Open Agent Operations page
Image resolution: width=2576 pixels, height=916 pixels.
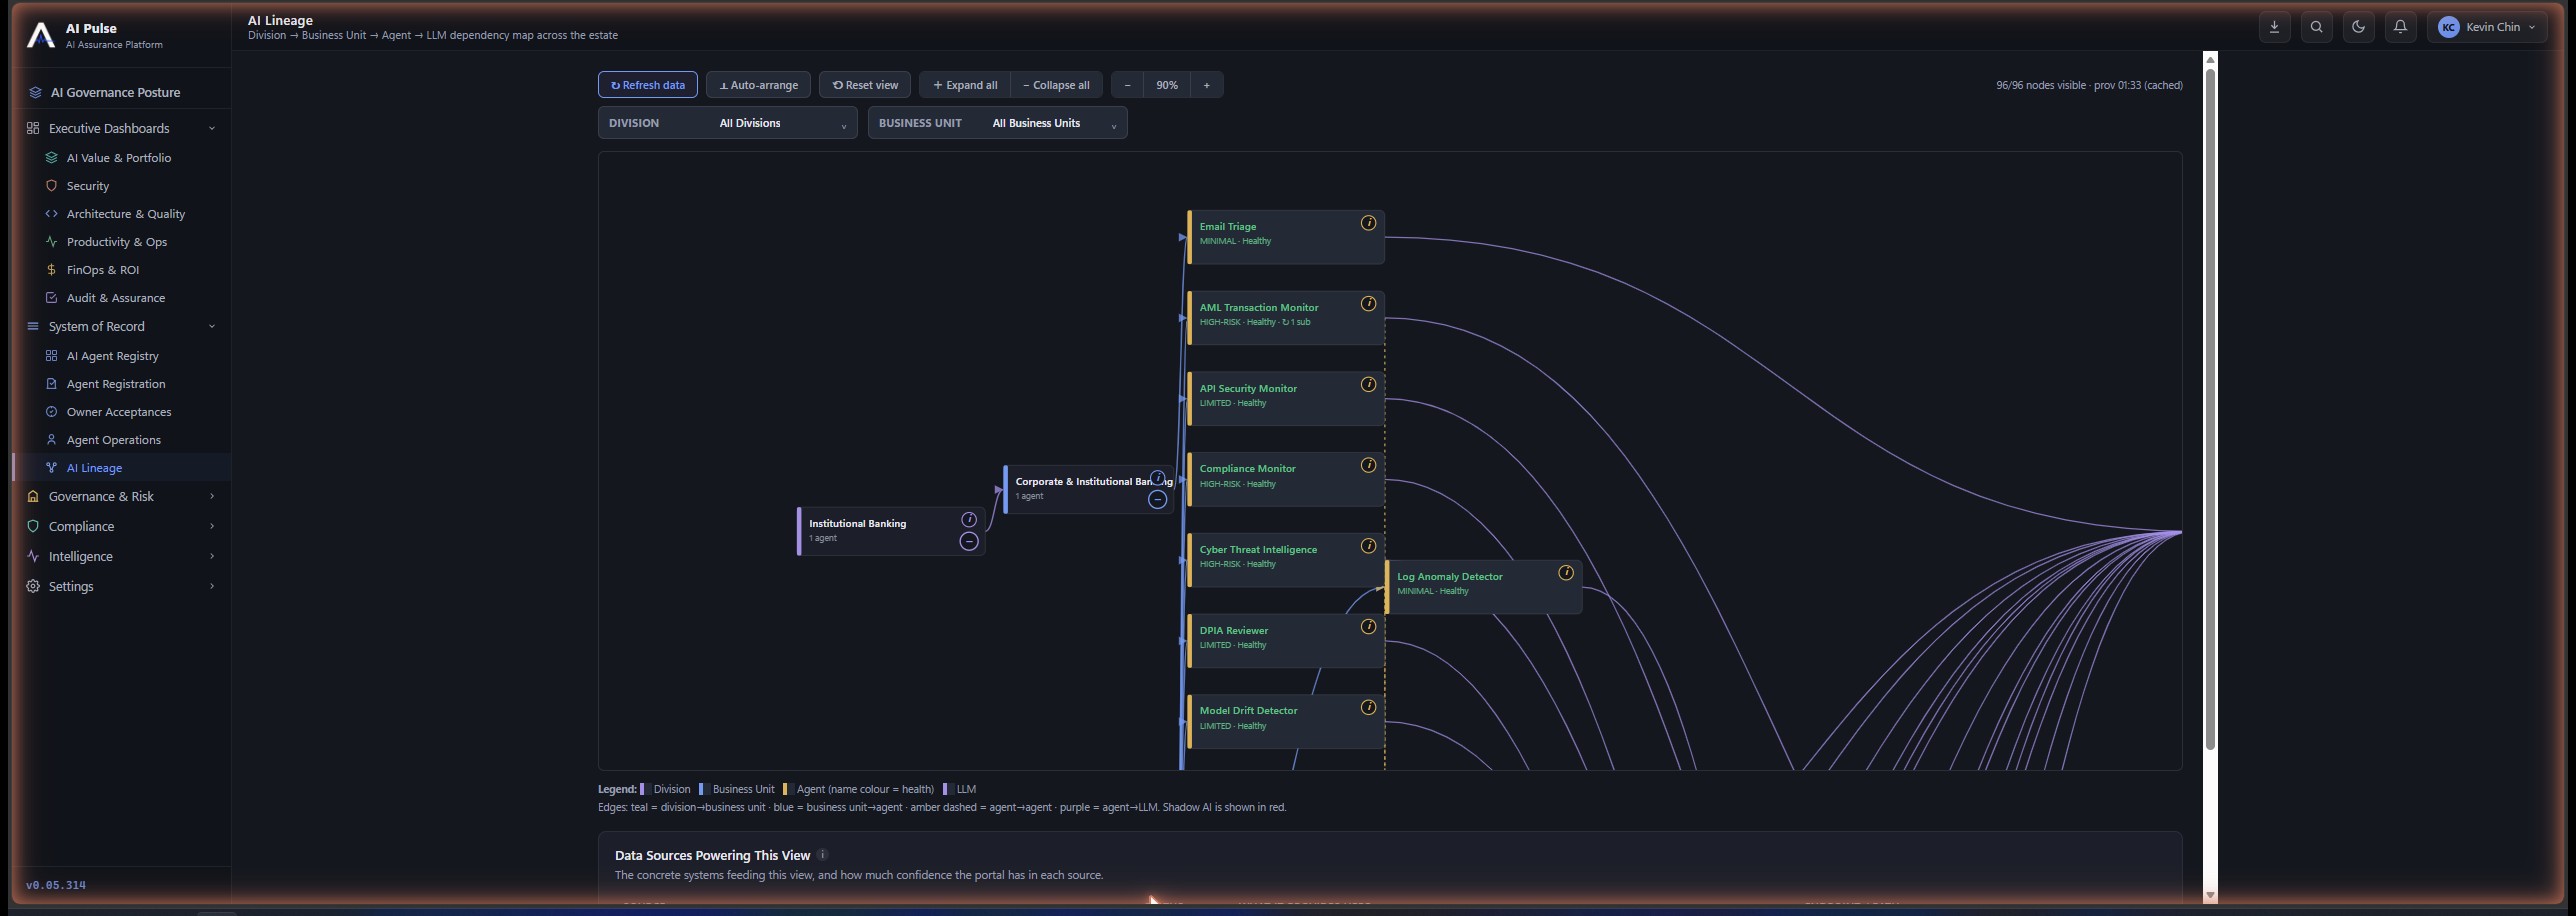pos(113,440)
